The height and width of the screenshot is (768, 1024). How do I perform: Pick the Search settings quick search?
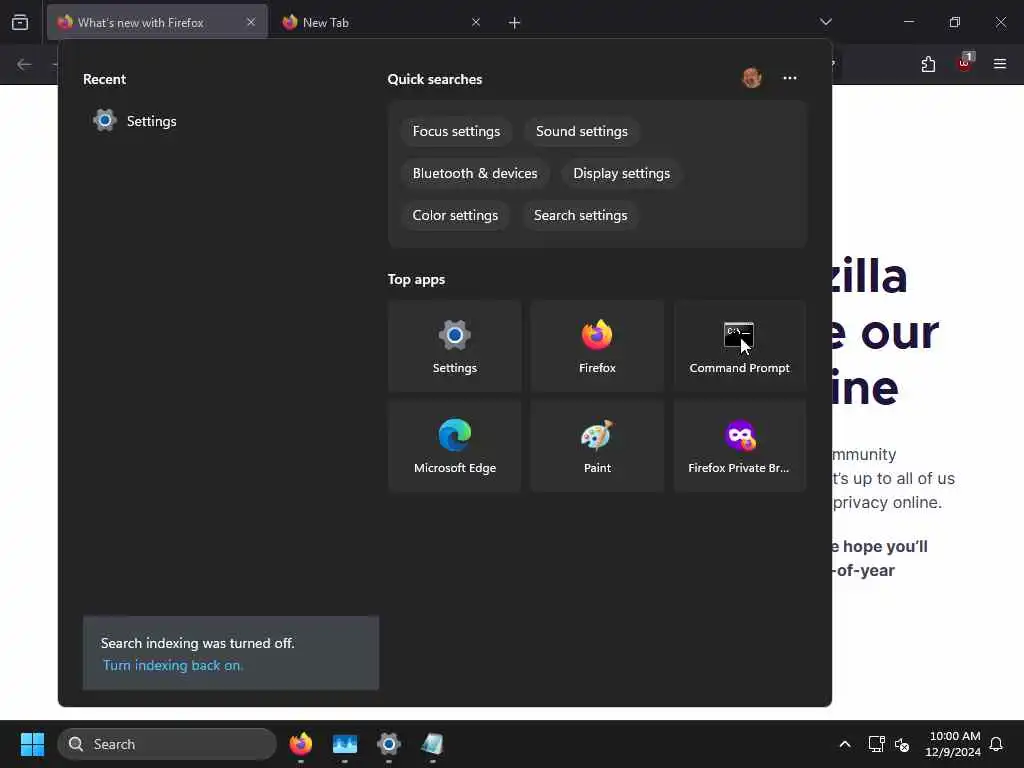tap(580, 215)
